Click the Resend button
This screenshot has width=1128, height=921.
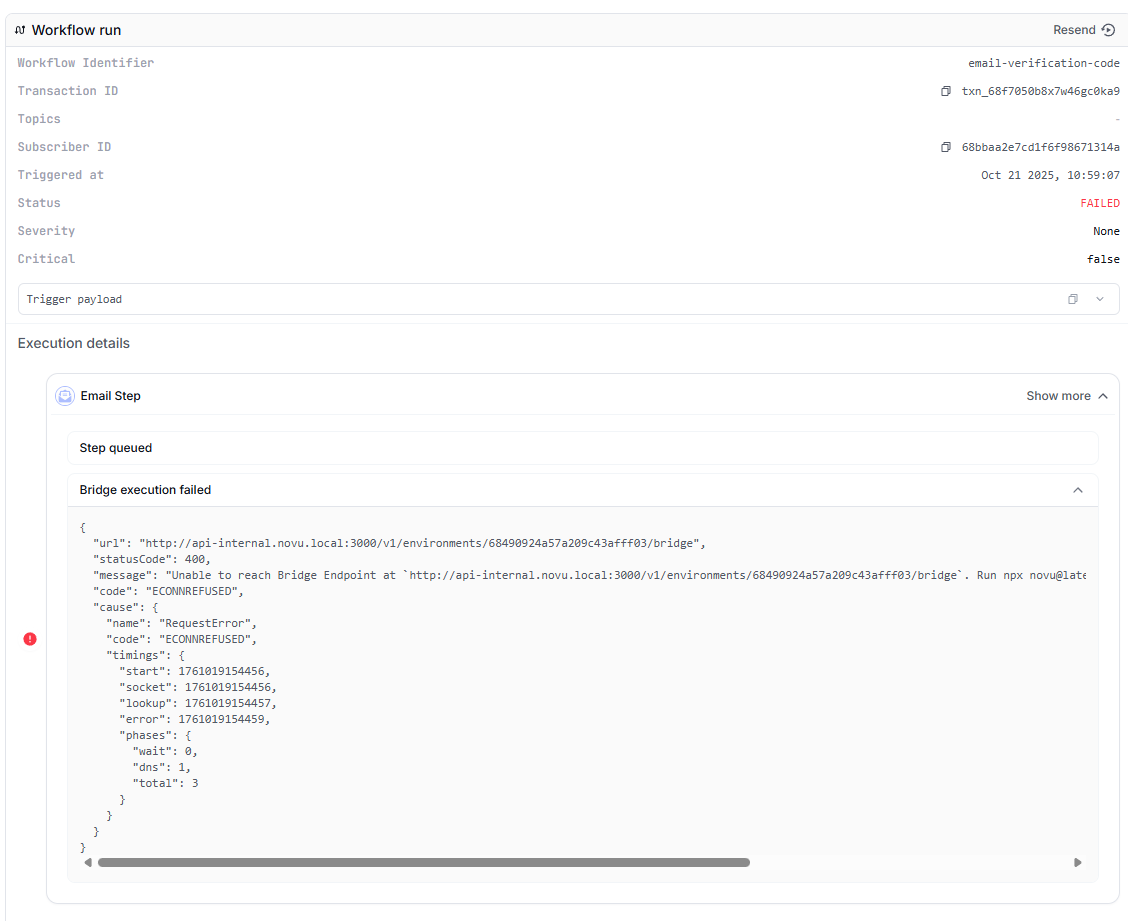[x=1083, y=30]
